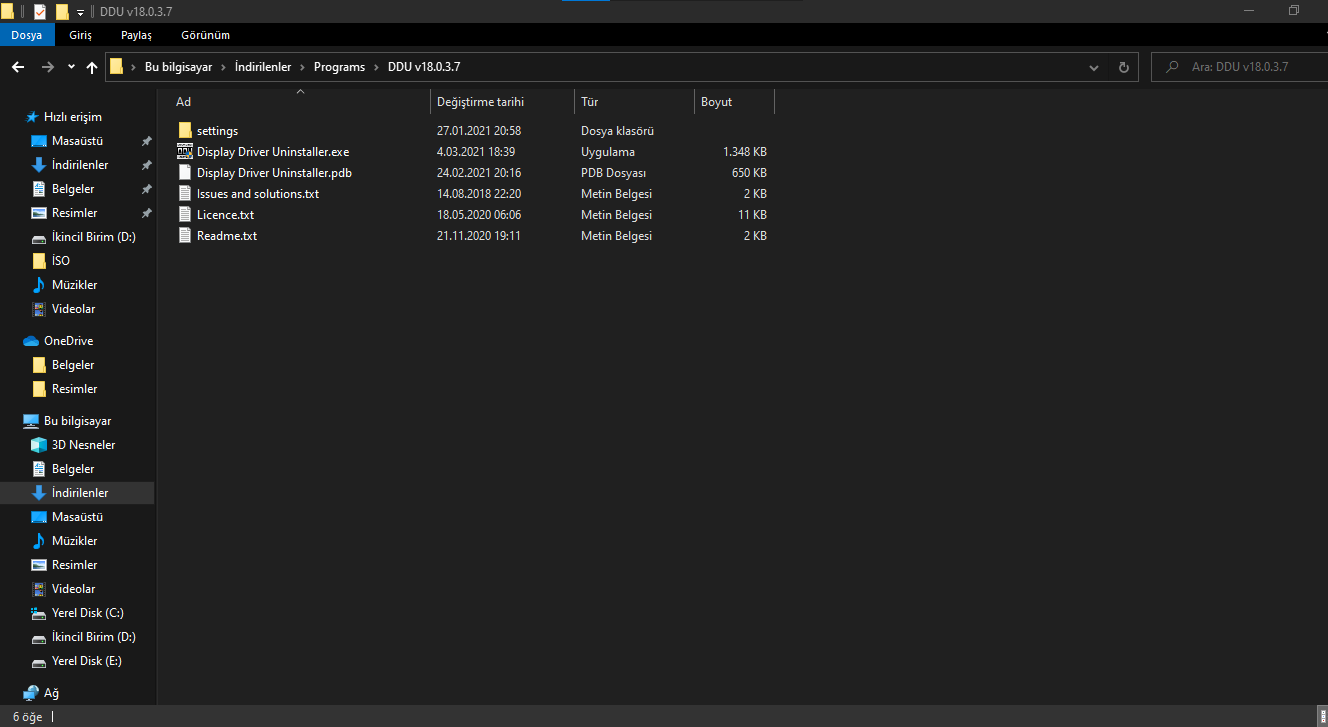The image size is (1328, 727).
Task: Click the highlighted İndirilenler download arrow icon
Action: (x=39, y=493)
